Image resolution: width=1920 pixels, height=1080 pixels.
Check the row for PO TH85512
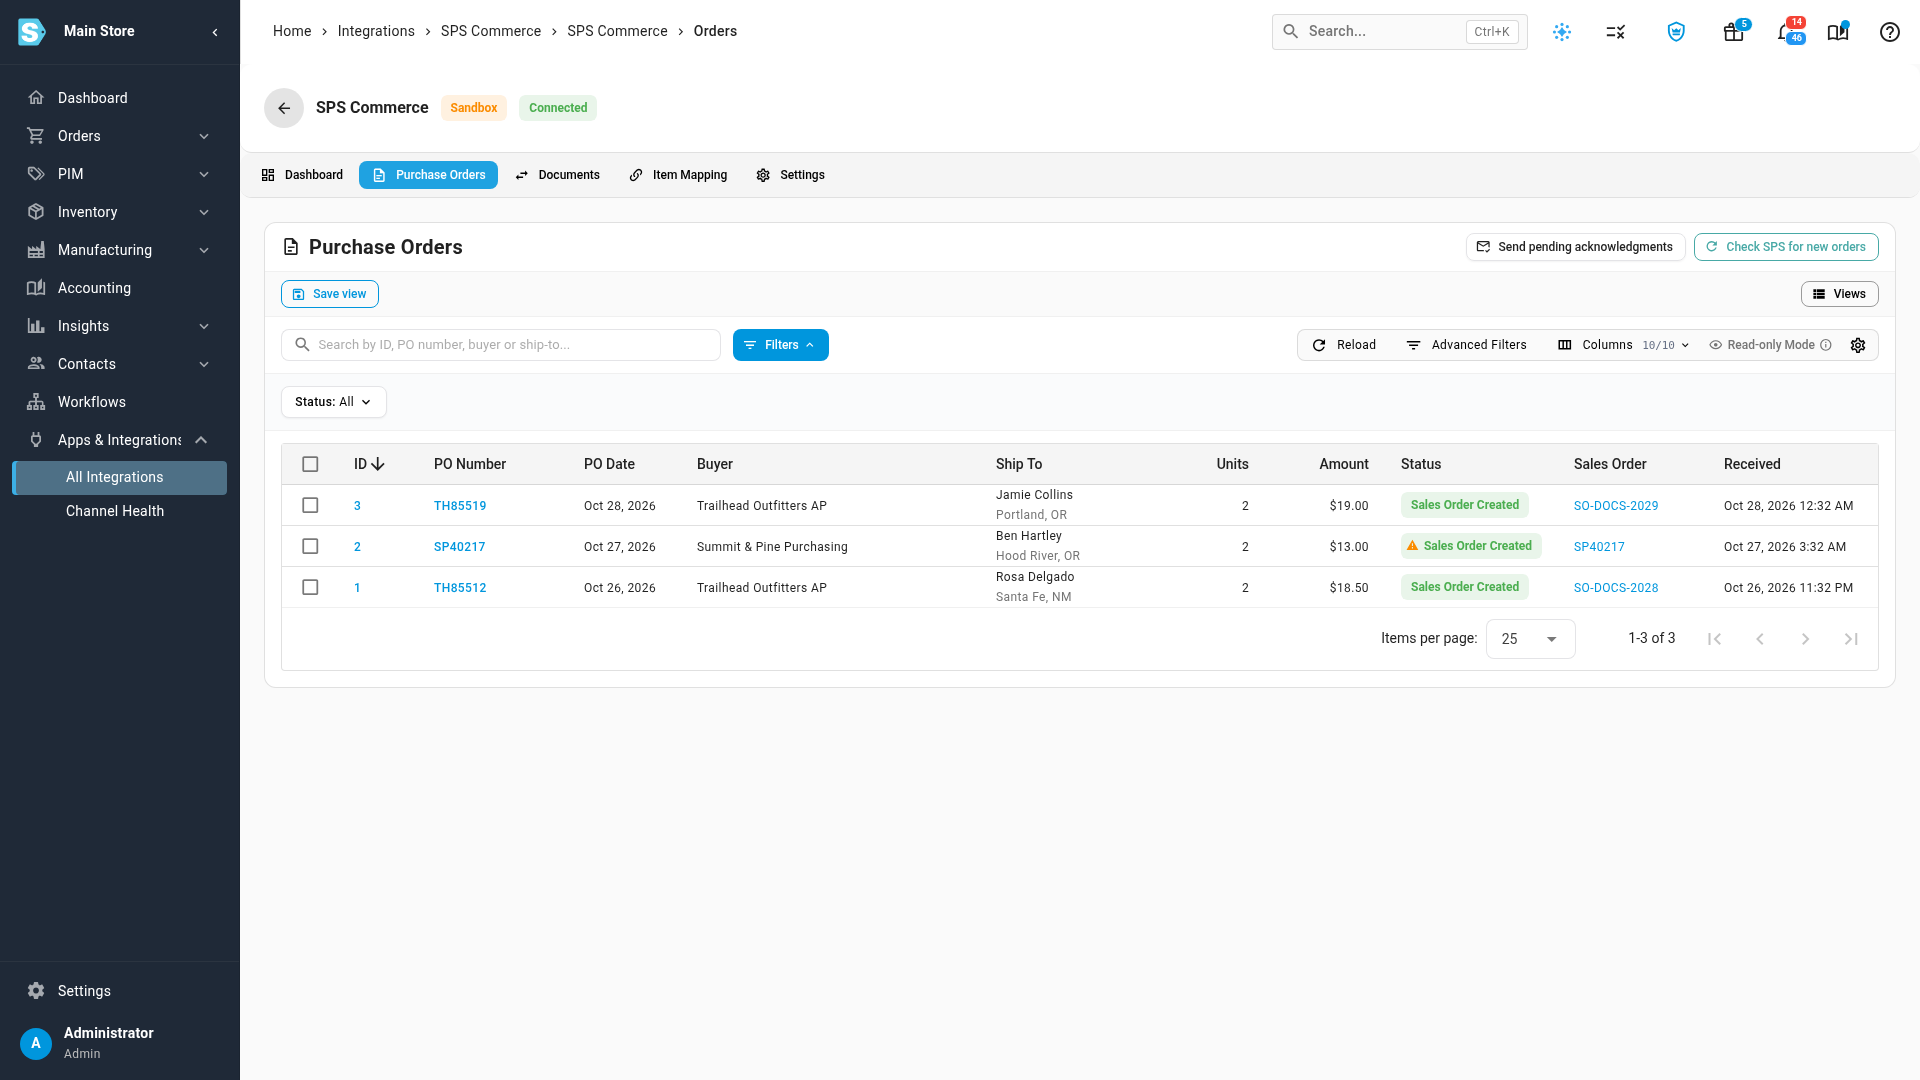(310, 587)
